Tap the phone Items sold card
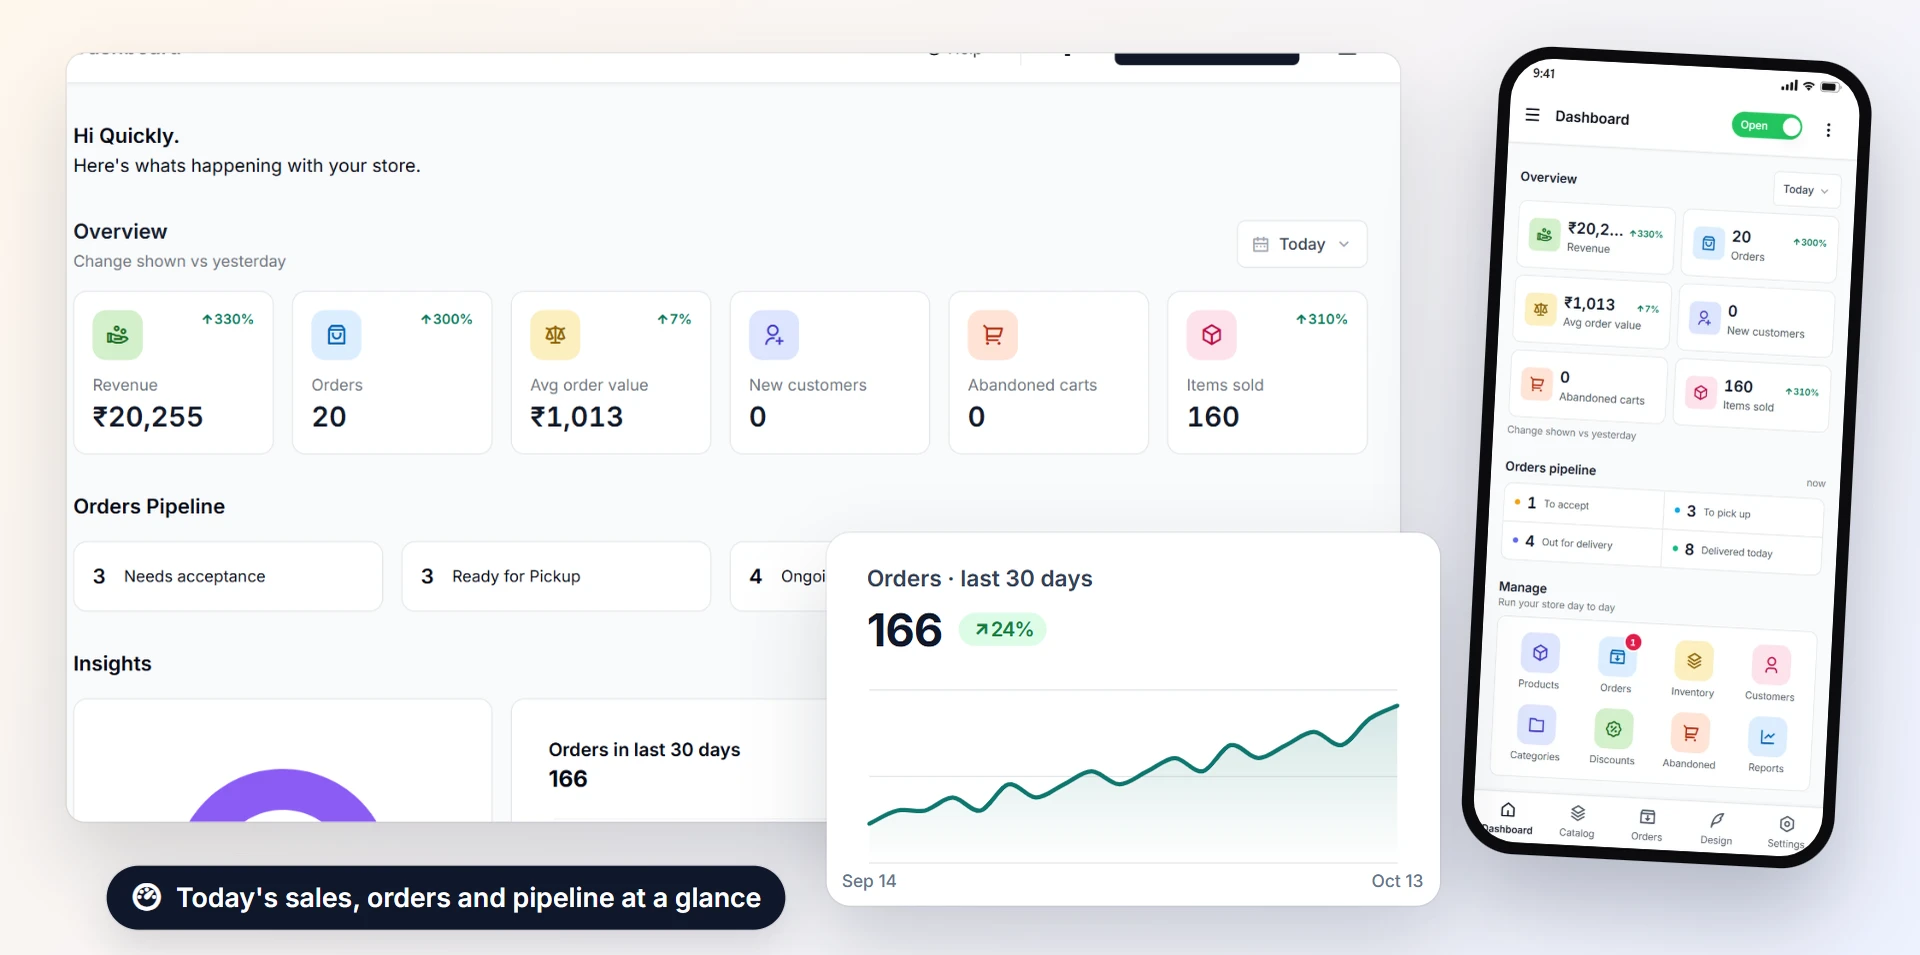1920x955 pixels. click(1753, 395)
